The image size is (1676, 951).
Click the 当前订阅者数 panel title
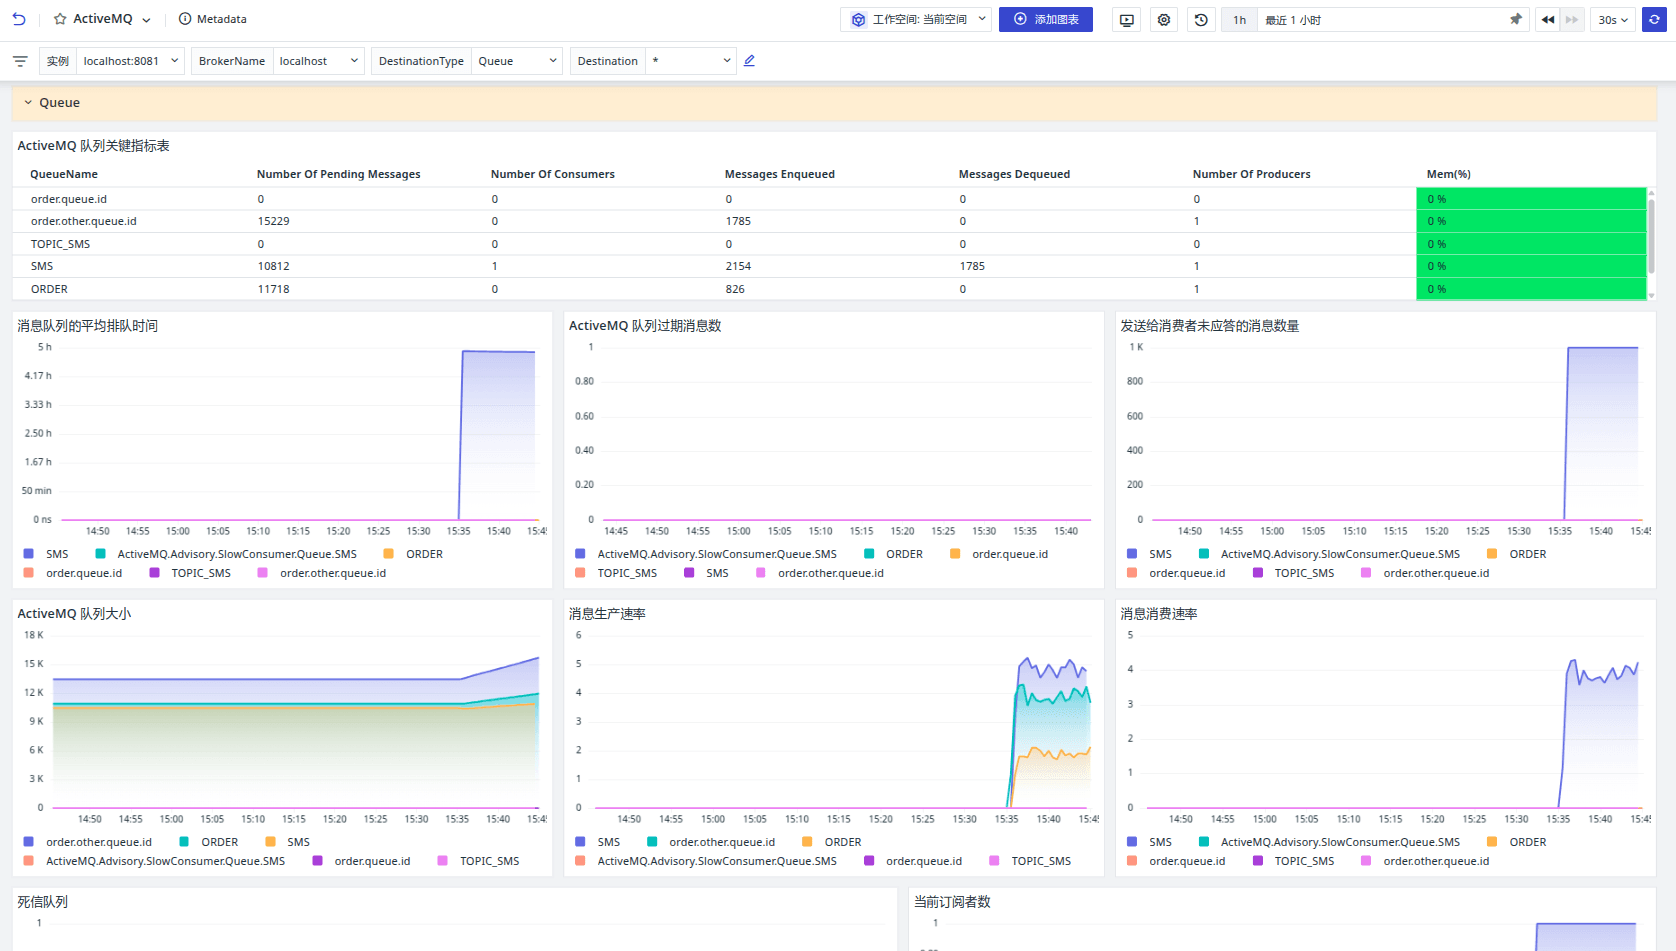952,902
